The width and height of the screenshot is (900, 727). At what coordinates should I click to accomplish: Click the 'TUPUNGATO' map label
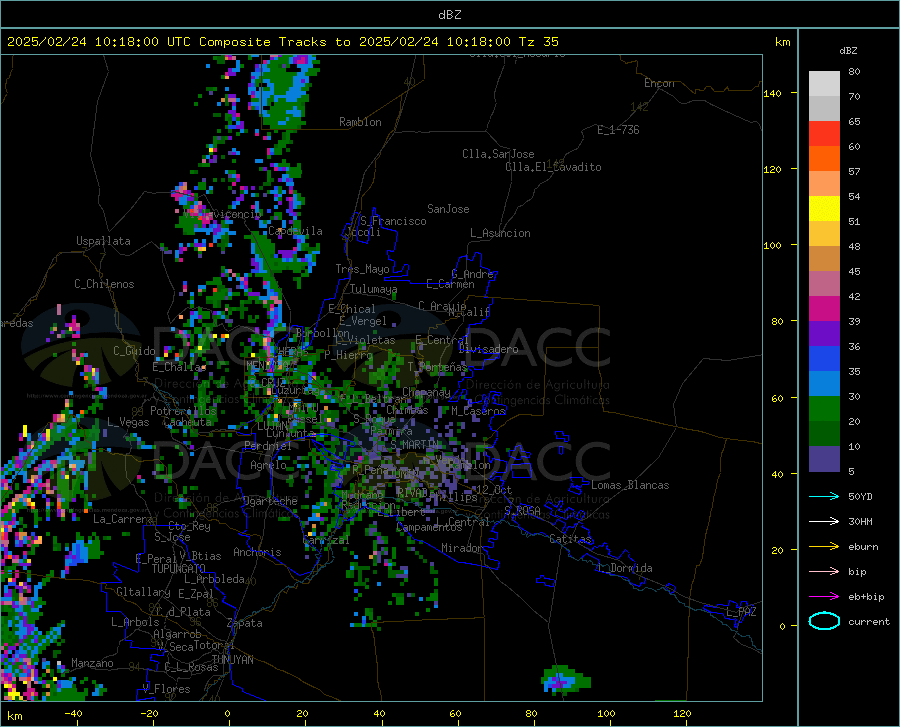pos(179,569)
